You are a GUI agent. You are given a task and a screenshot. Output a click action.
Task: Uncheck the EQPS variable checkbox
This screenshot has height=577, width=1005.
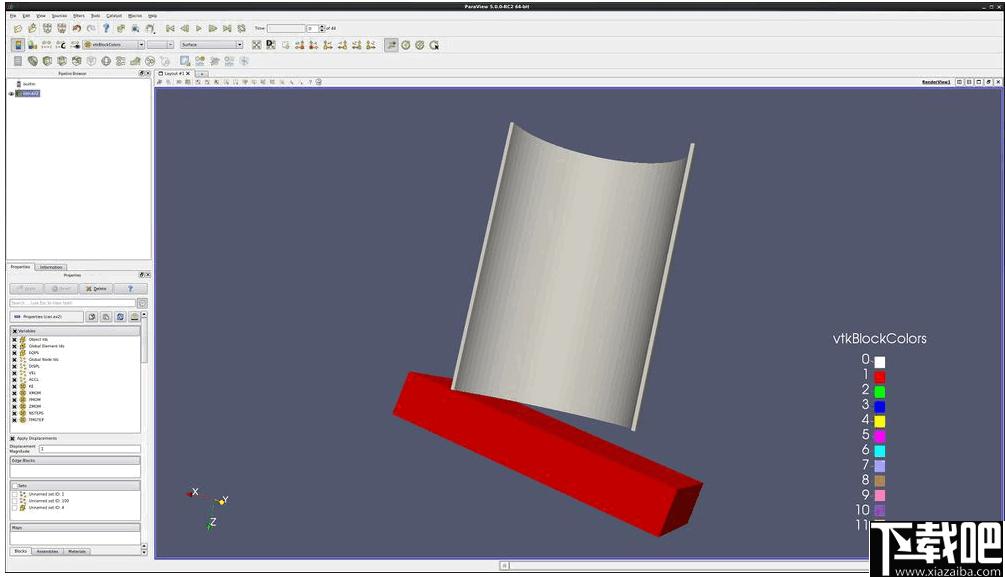click(x=14, y=353)
